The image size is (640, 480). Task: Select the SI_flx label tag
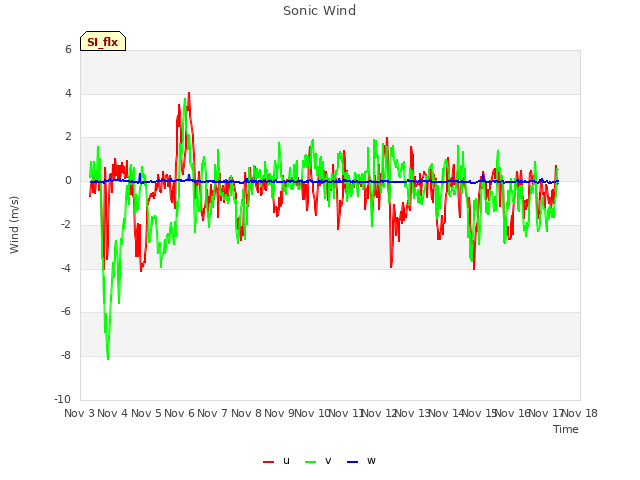click(x=103, y=41)
